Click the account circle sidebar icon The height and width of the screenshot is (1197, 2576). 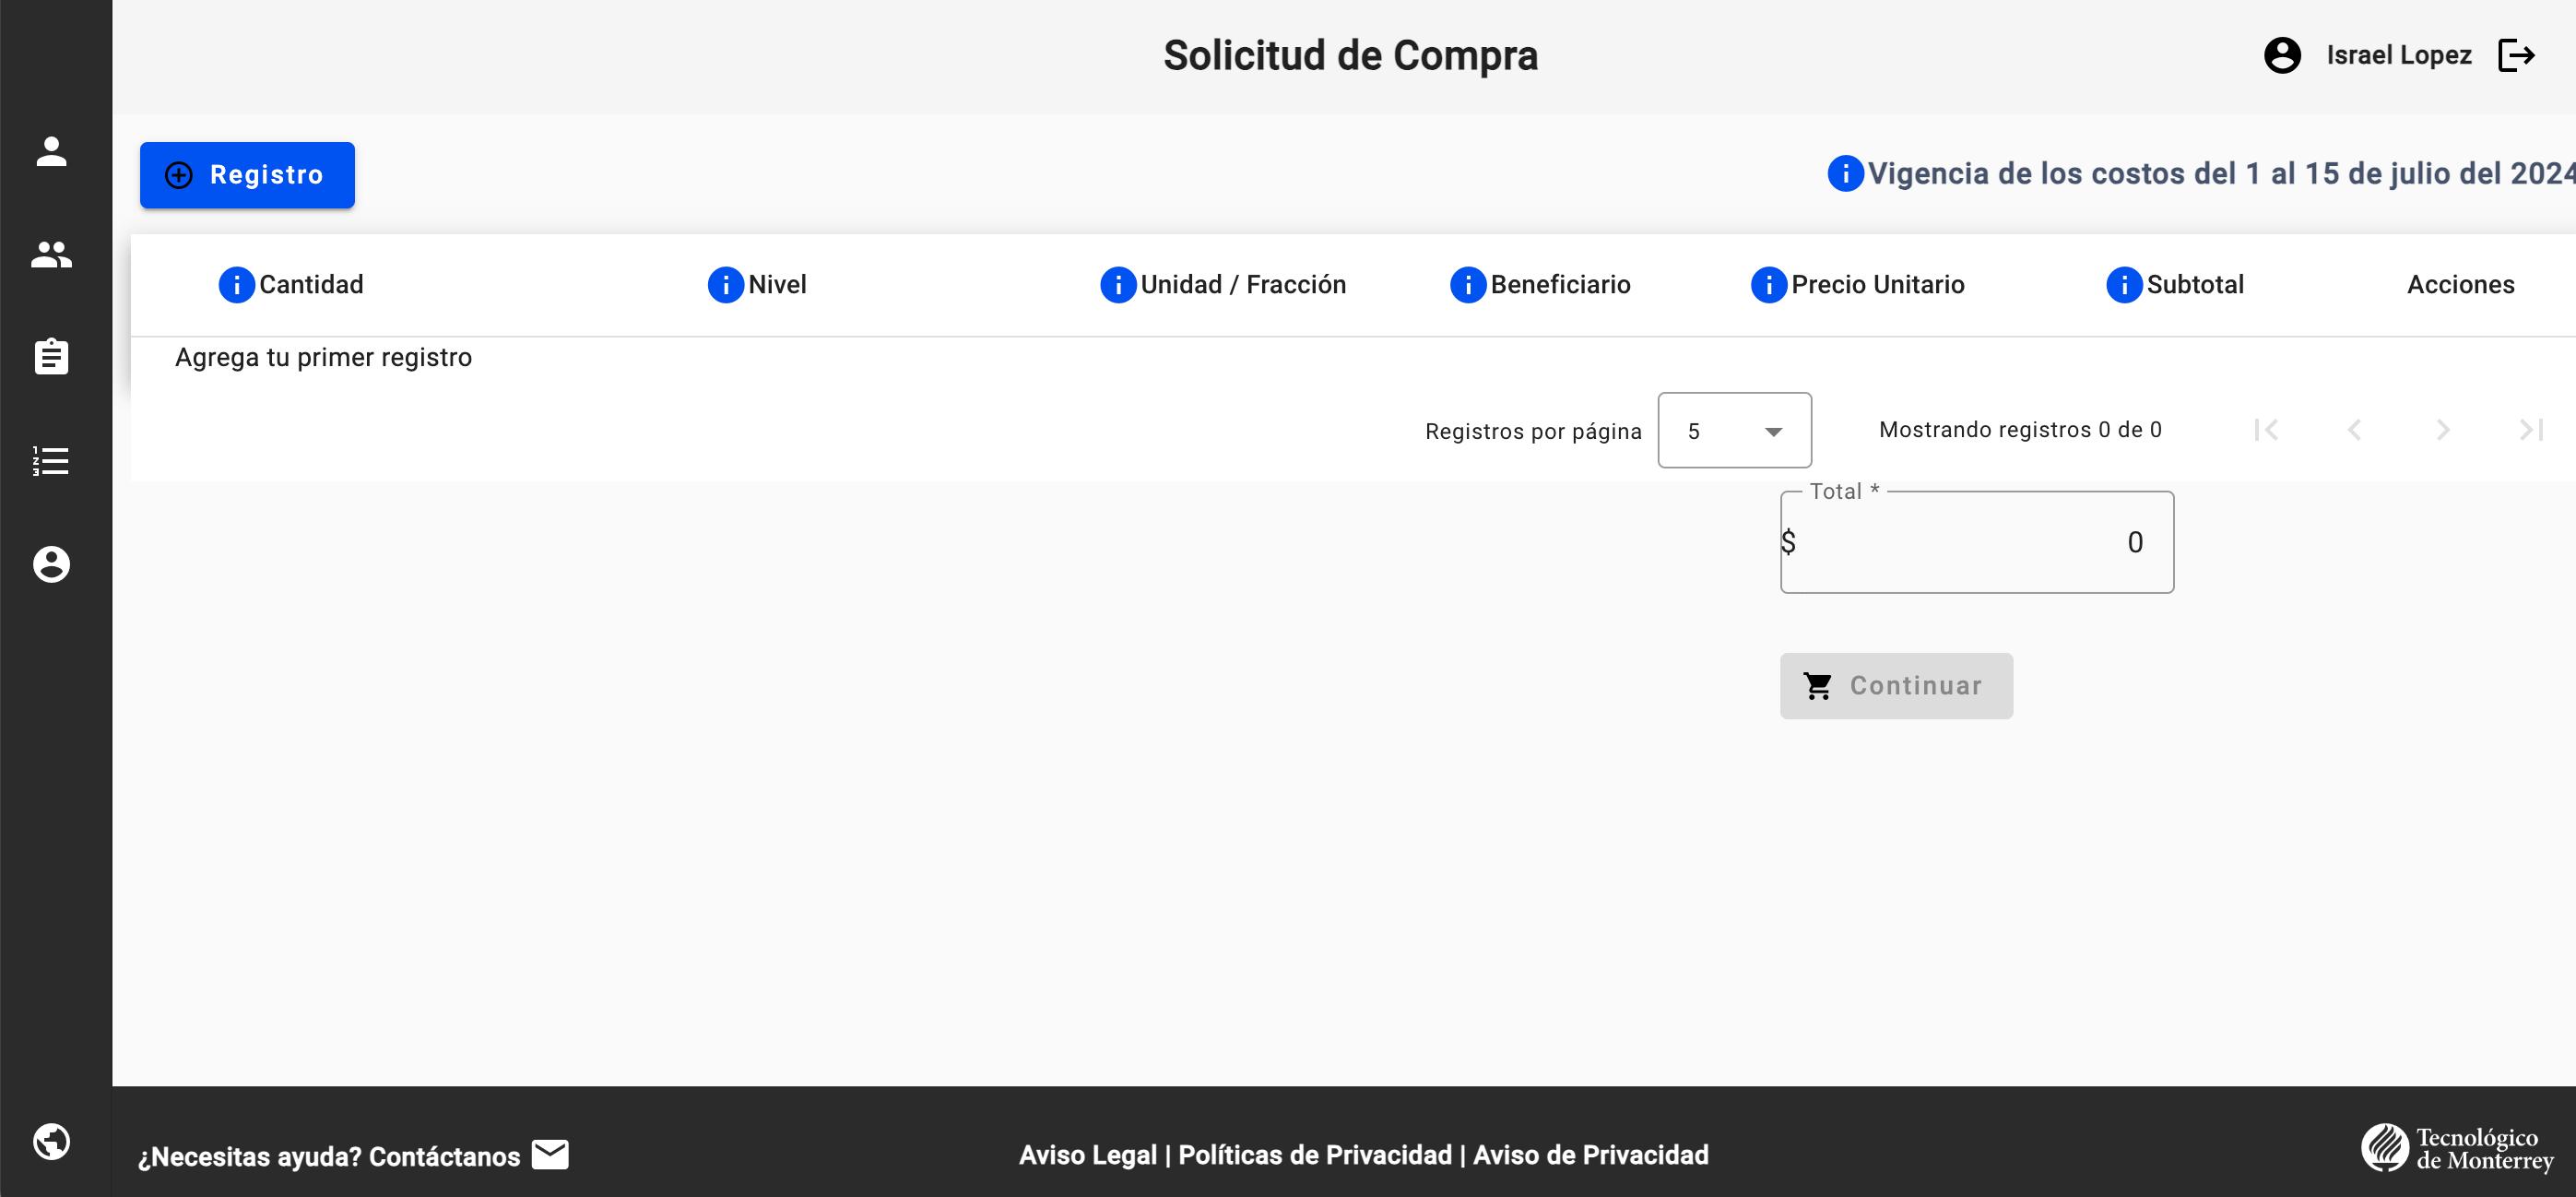click(51, 564)
